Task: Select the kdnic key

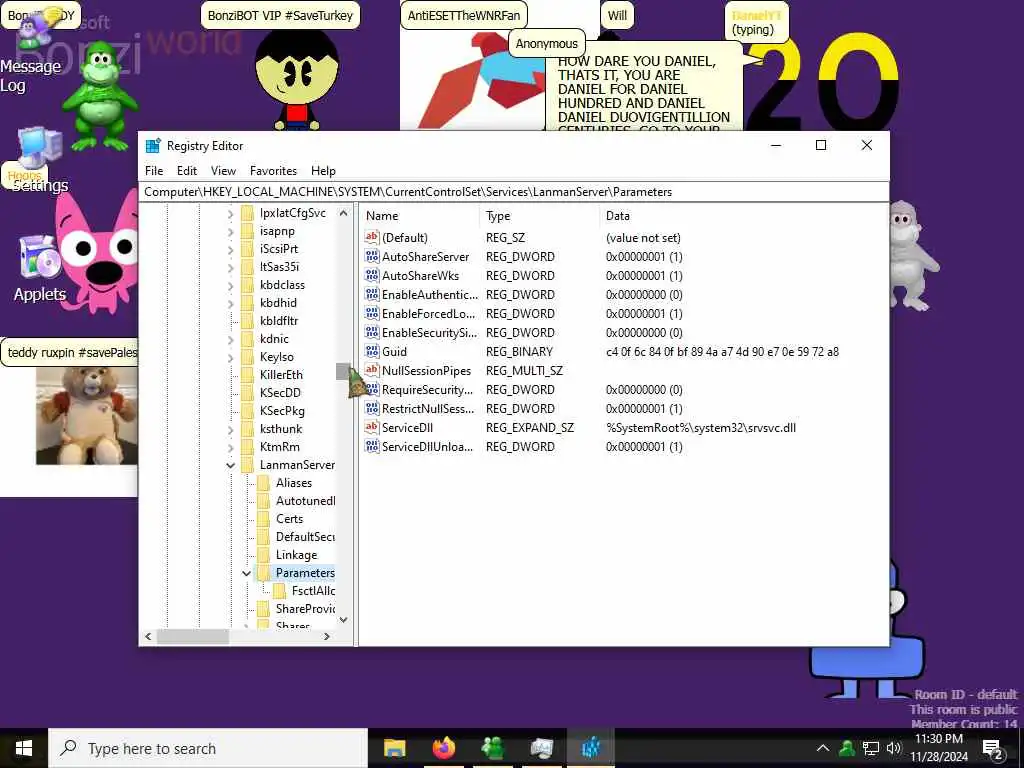Action: 274,339
